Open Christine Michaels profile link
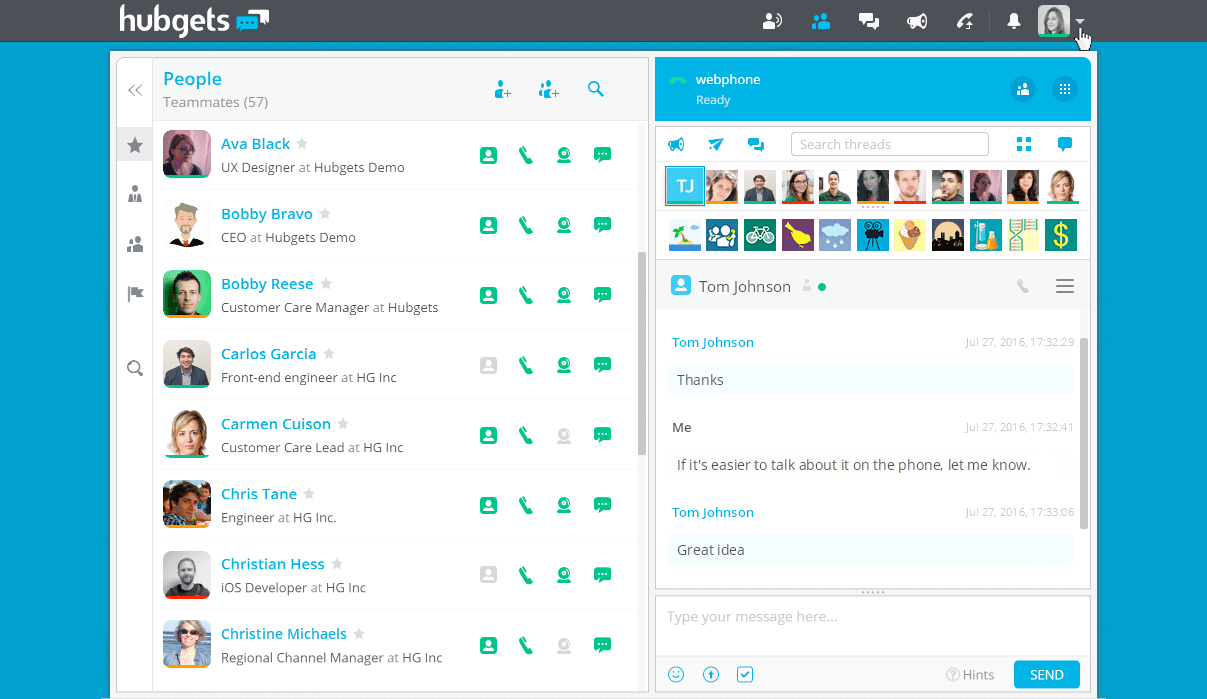 click(284, 634)
